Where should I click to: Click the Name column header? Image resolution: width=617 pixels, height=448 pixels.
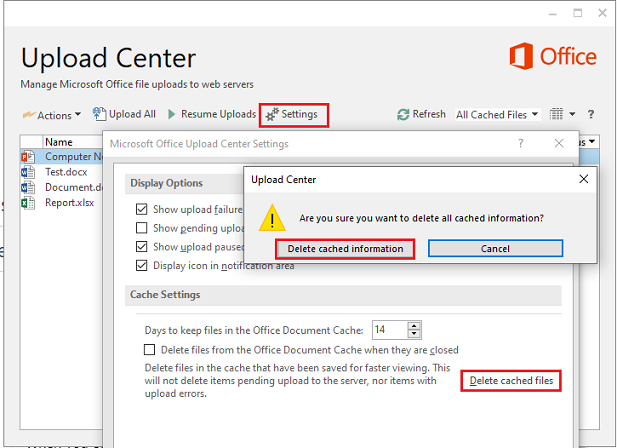pos(59,142)
